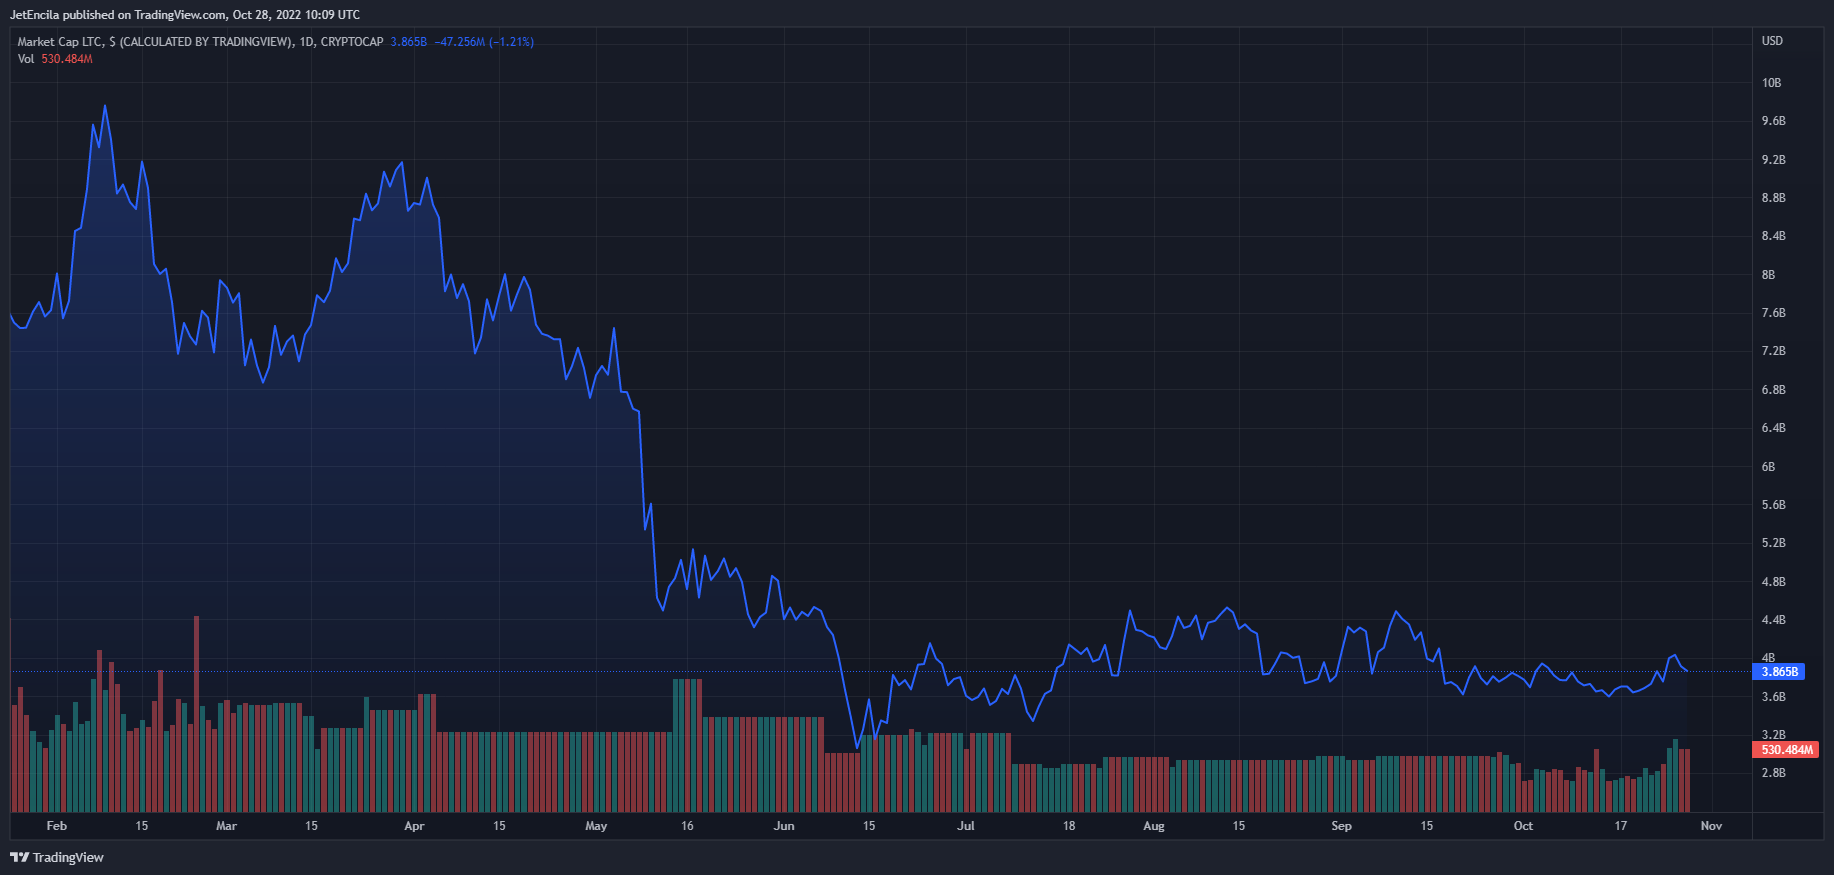Viewport: 1834px width, 875px height.
Task: Click the 8.8B price axis label
Action: click(1773, 198)
